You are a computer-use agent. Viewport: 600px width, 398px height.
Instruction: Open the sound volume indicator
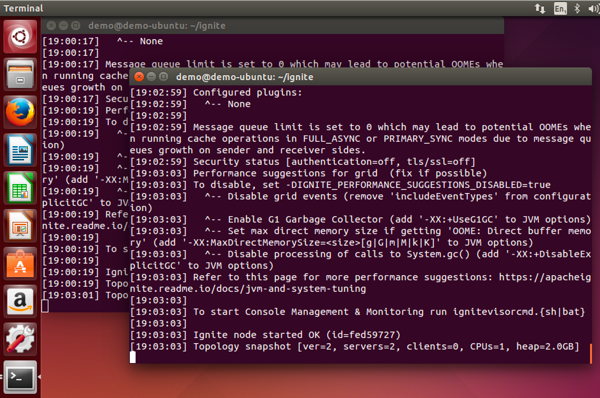tap(594, 8)
